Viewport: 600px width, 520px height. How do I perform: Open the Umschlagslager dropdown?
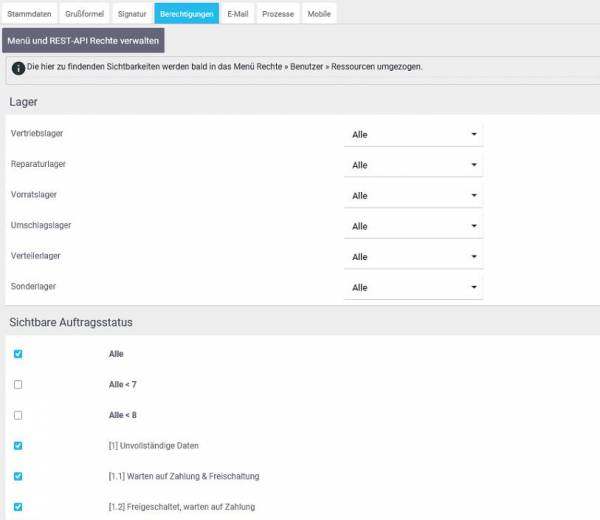click(413, 227)
